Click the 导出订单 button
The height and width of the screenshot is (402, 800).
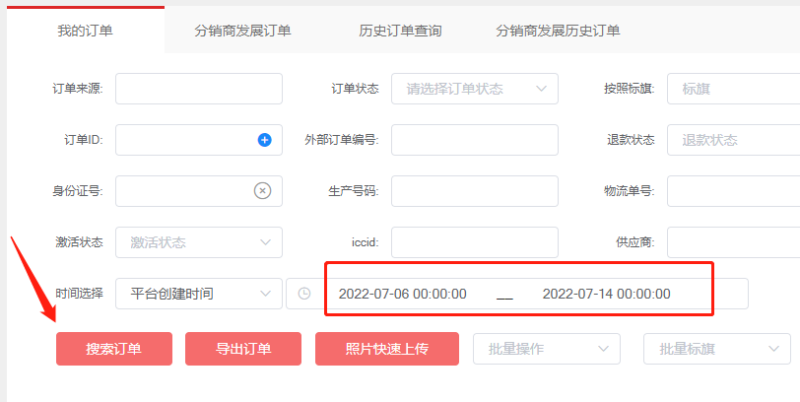tap(243, 349)
